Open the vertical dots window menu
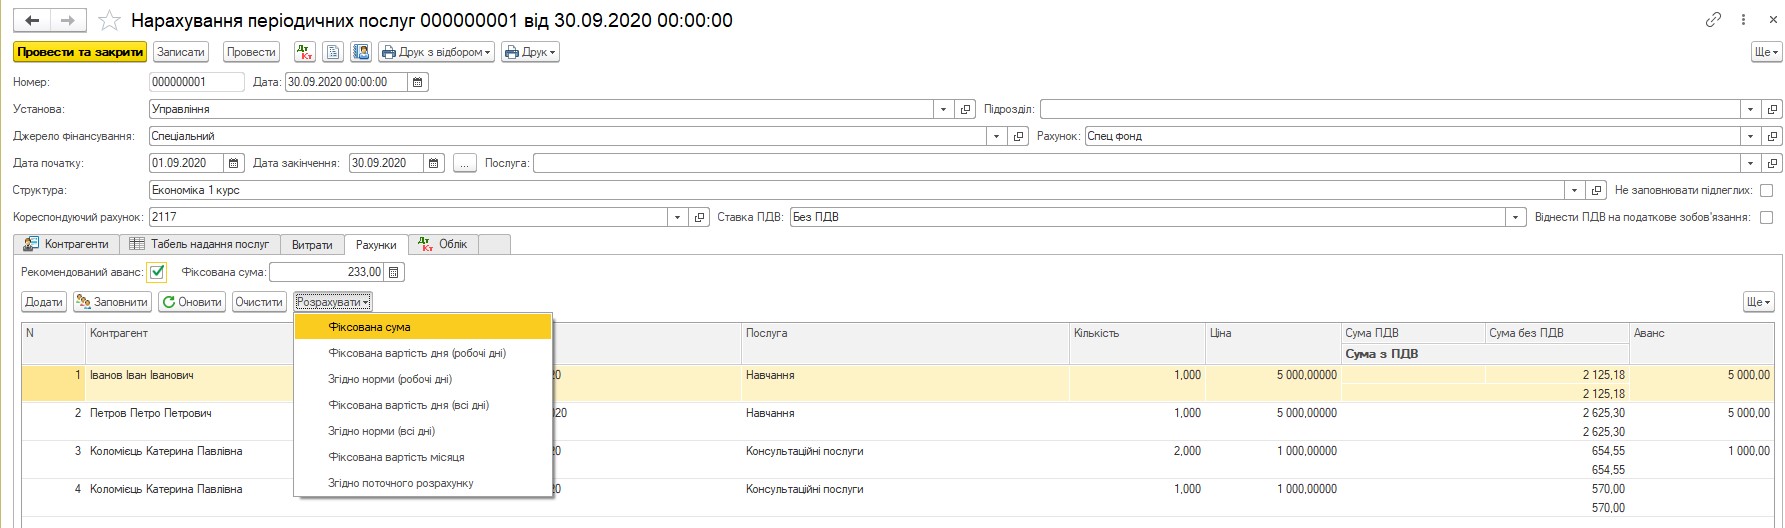The width and height of the screenshot is (1785, 528). click(x=1741, y=20)
